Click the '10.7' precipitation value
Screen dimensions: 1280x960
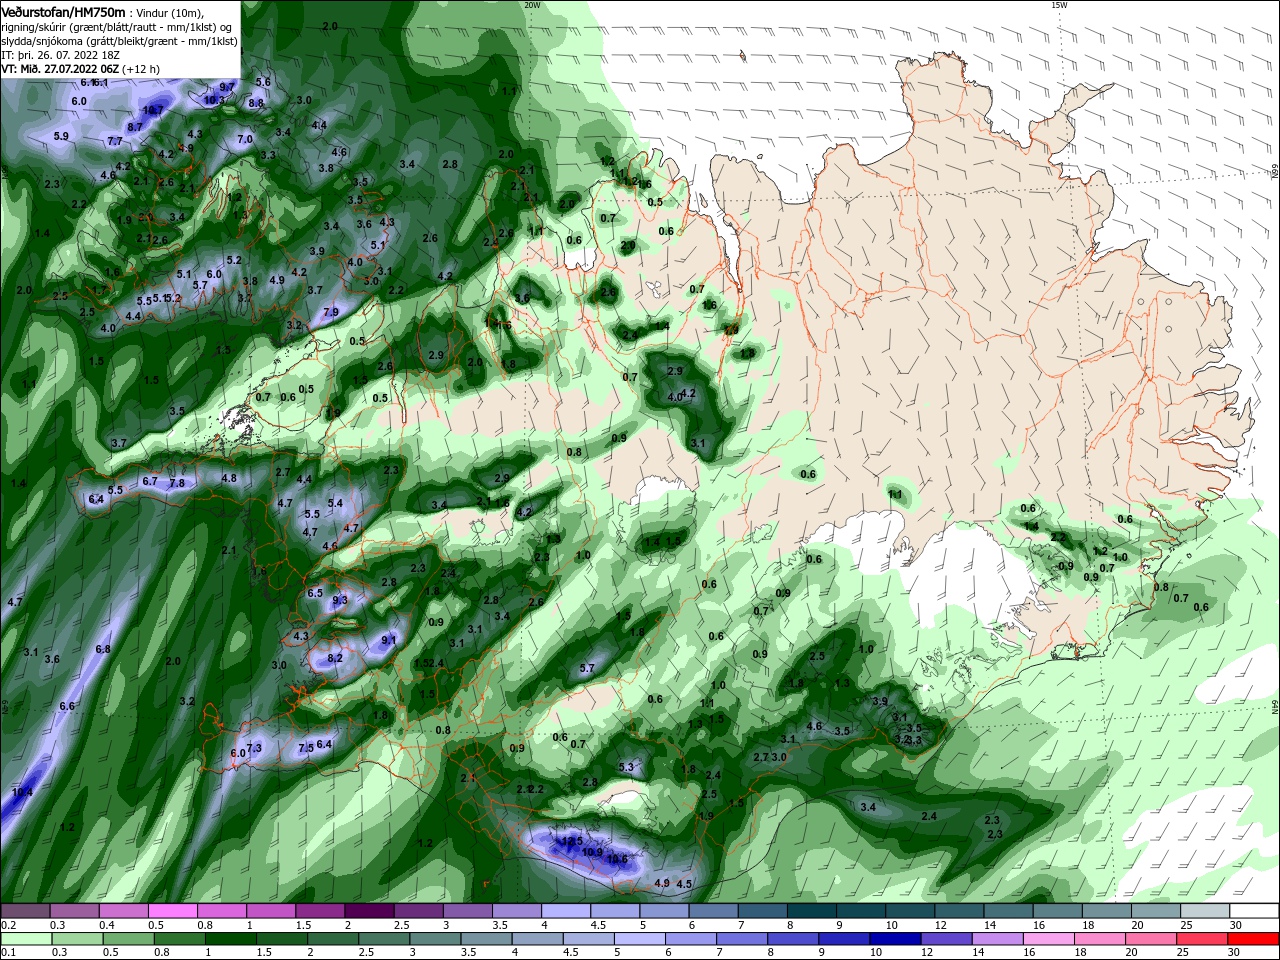click(x=153, y=110)
